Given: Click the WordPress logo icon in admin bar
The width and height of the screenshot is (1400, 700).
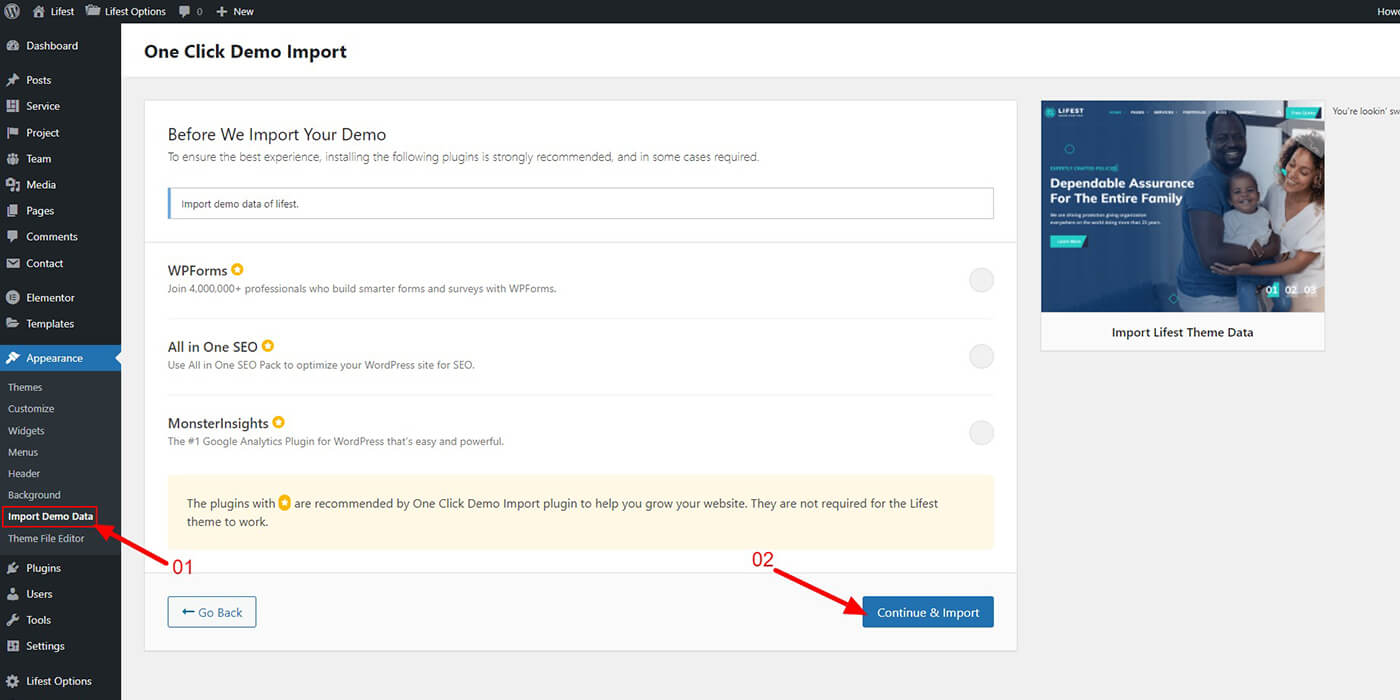Looking at the screenshot, I should tap(12, 11).
